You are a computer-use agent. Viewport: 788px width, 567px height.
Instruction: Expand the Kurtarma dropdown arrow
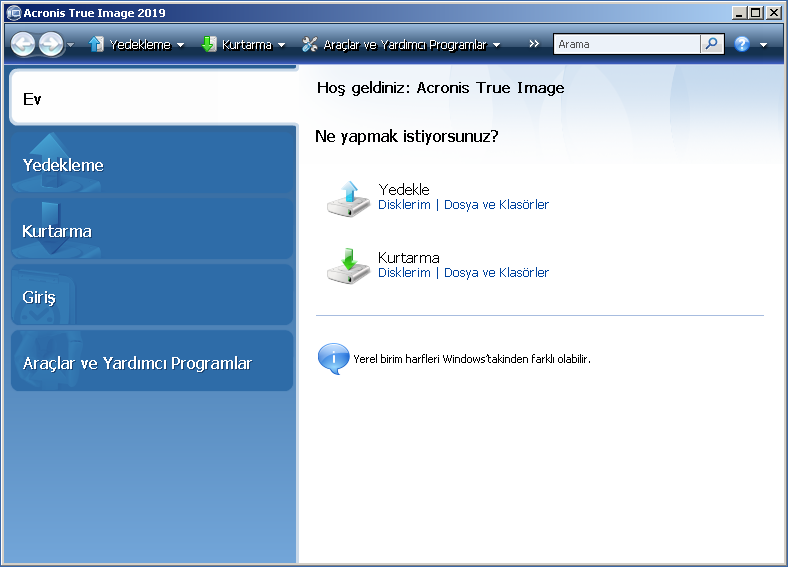click(x=281, y=45)
